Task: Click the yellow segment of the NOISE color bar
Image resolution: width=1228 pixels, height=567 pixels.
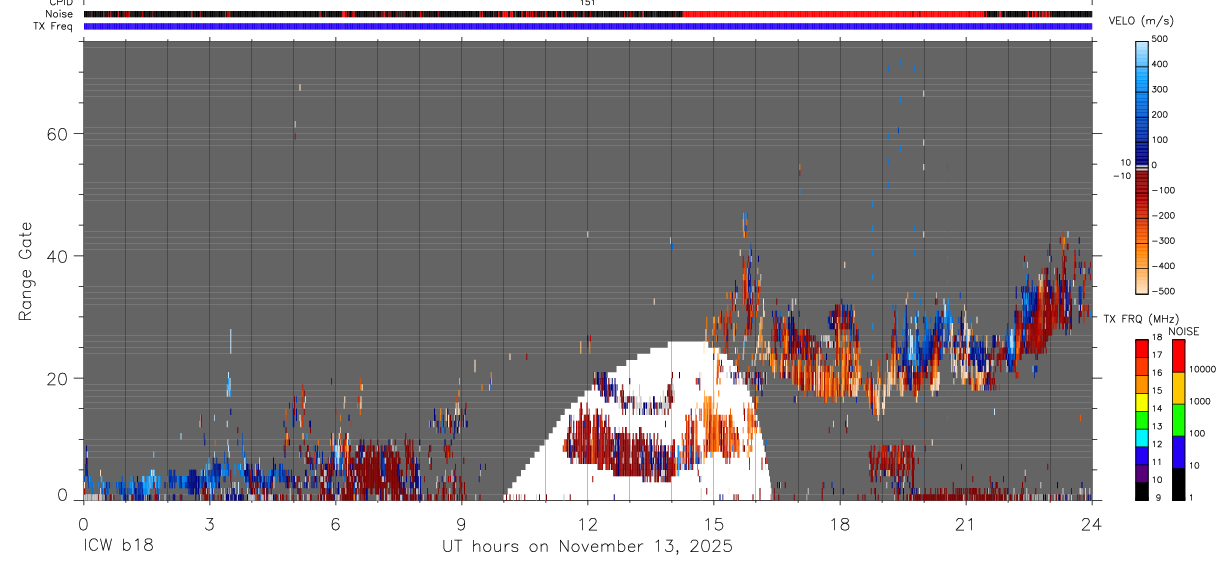Action: (x=1177, y=387)
